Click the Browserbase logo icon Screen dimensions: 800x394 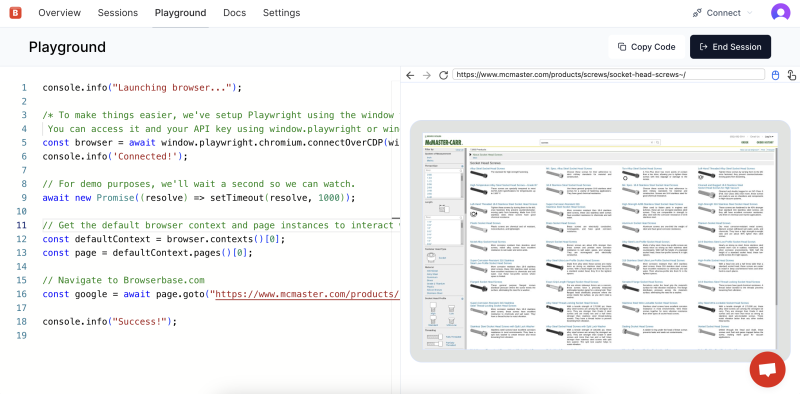pos(15,13)
